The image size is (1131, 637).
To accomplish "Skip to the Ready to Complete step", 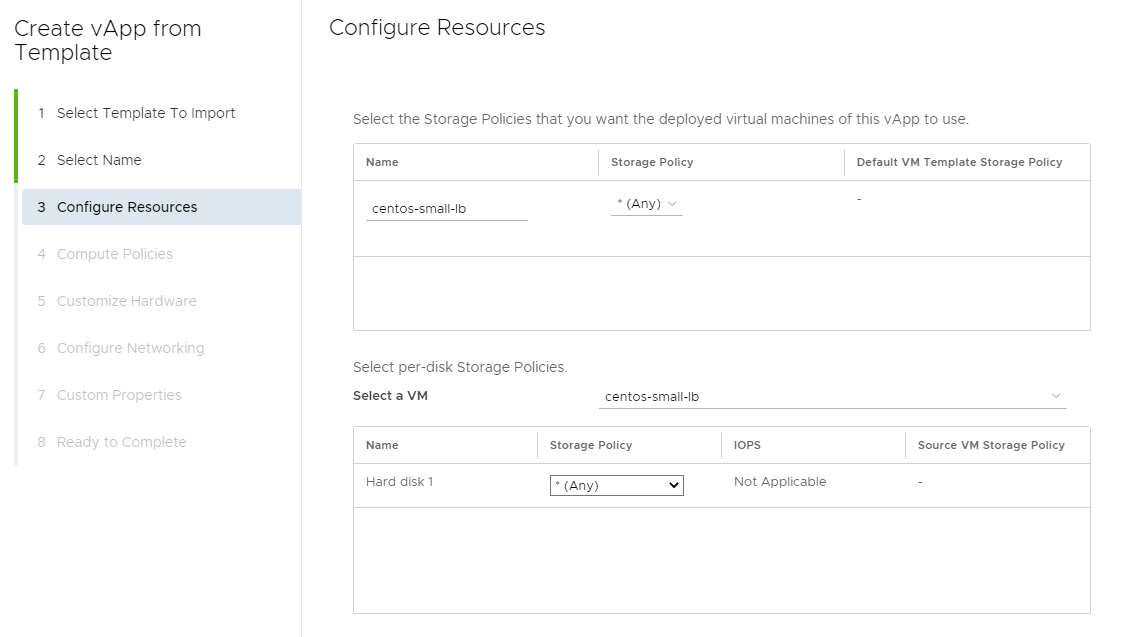I will pyautogui.click(x=121, y=442).
